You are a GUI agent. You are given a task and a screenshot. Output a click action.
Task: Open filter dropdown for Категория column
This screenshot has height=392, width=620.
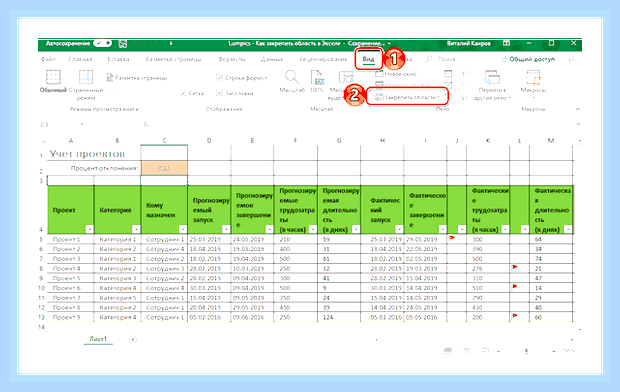(136, 229)
